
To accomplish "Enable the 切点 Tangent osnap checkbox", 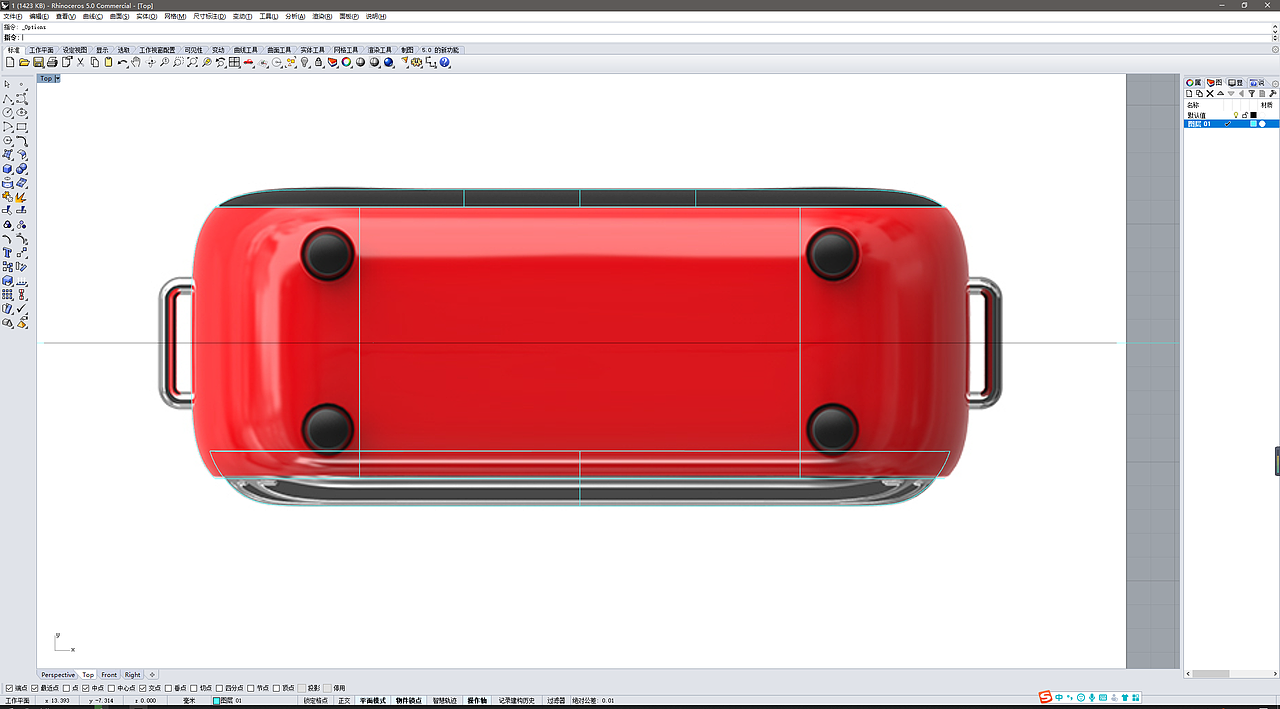I will [x=194, y=688].
